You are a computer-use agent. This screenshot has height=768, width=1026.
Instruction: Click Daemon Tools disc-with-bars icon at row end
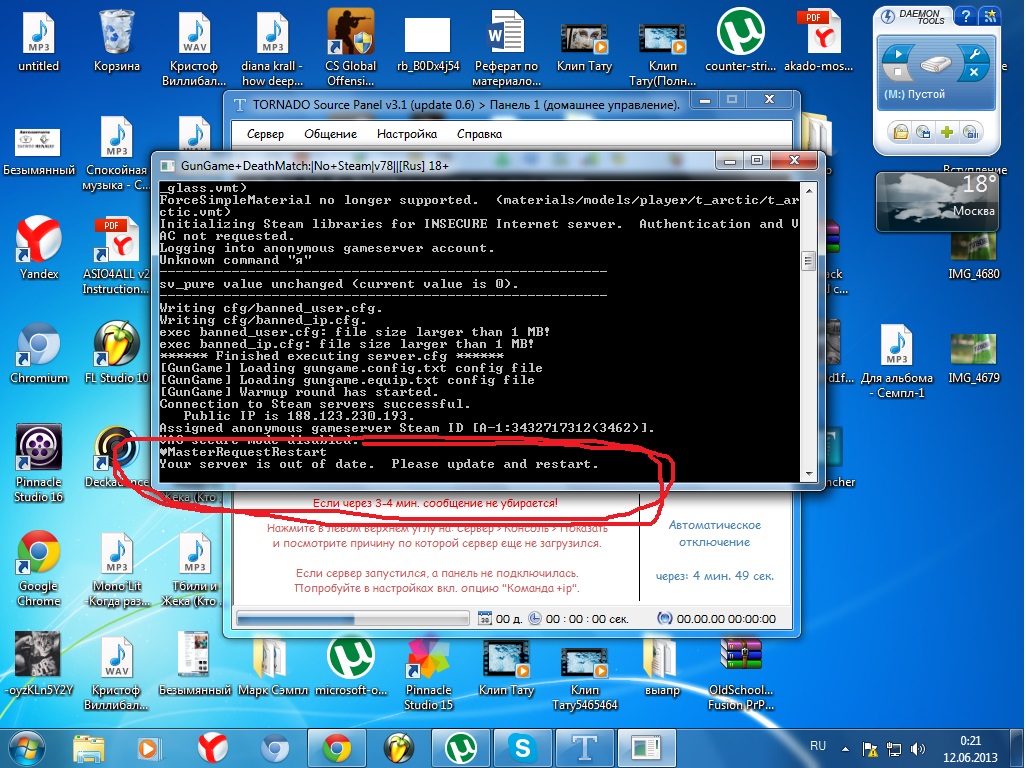[970, 132]
